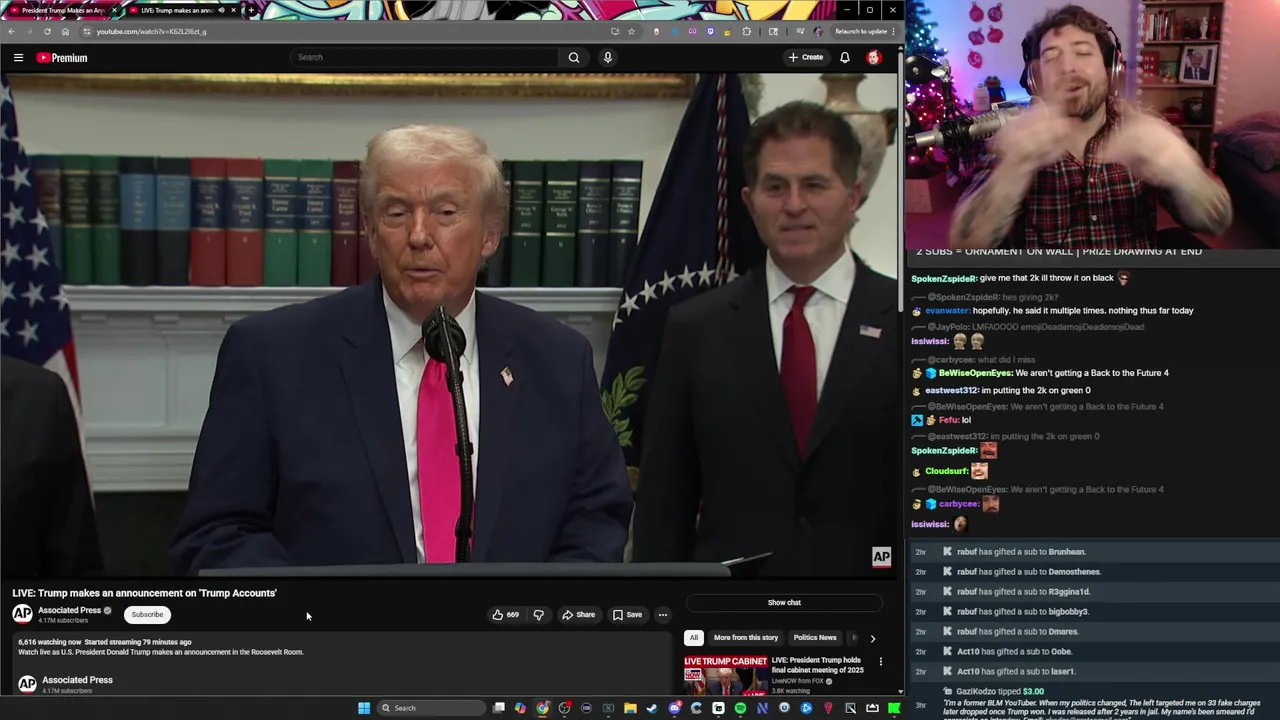Image resolution: width=1280 pixels, height=720 pixels.
Task: Open browser extensions puzzle icon
Action: click(746, 31)
